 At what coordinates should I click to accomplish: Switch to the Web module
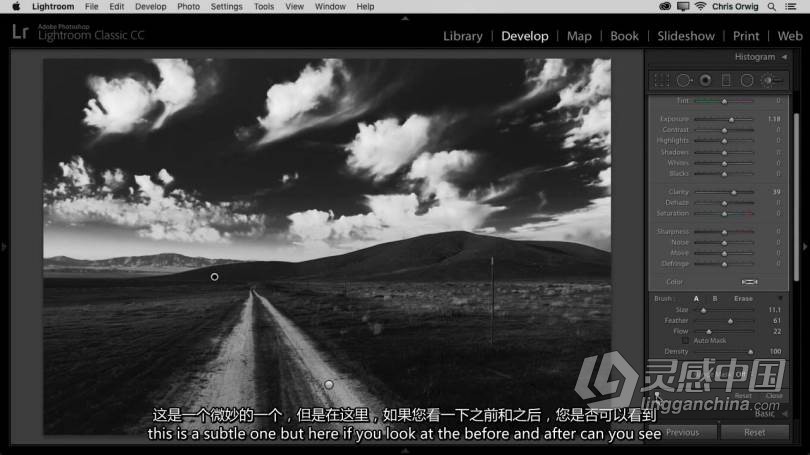pos(790,36)
